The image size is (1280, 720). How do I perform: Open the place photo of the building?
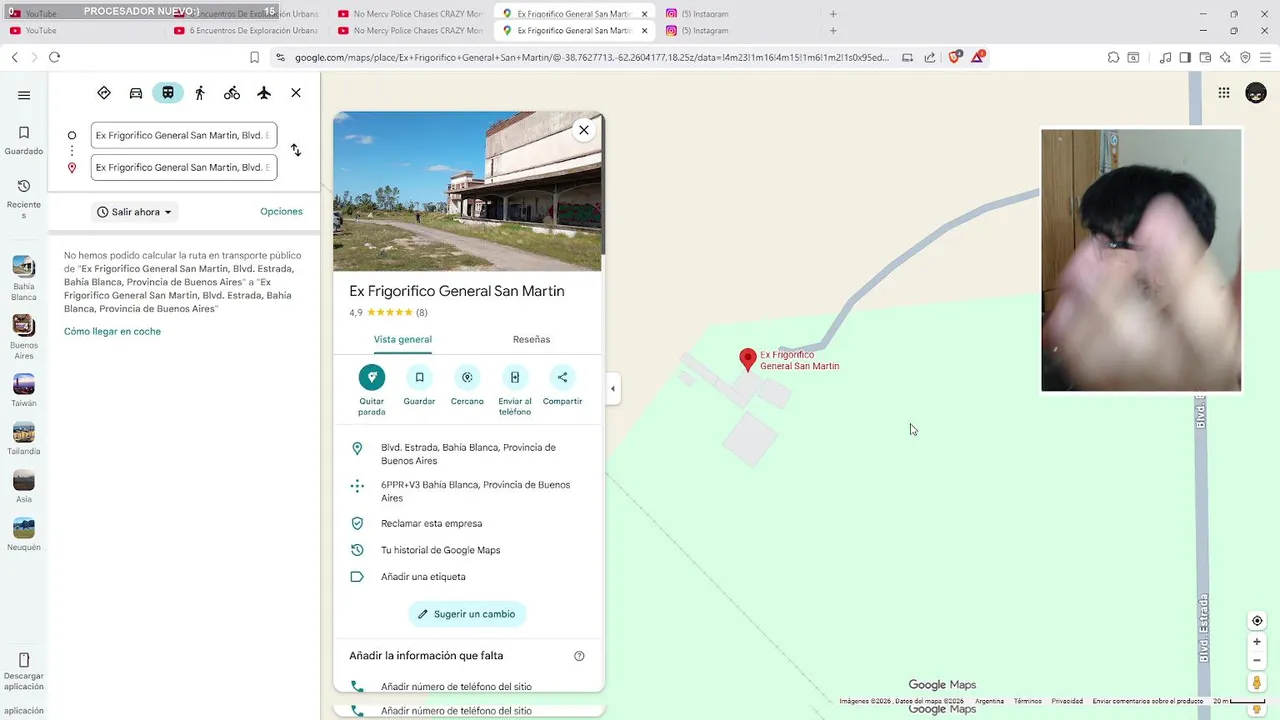(467, 191)
